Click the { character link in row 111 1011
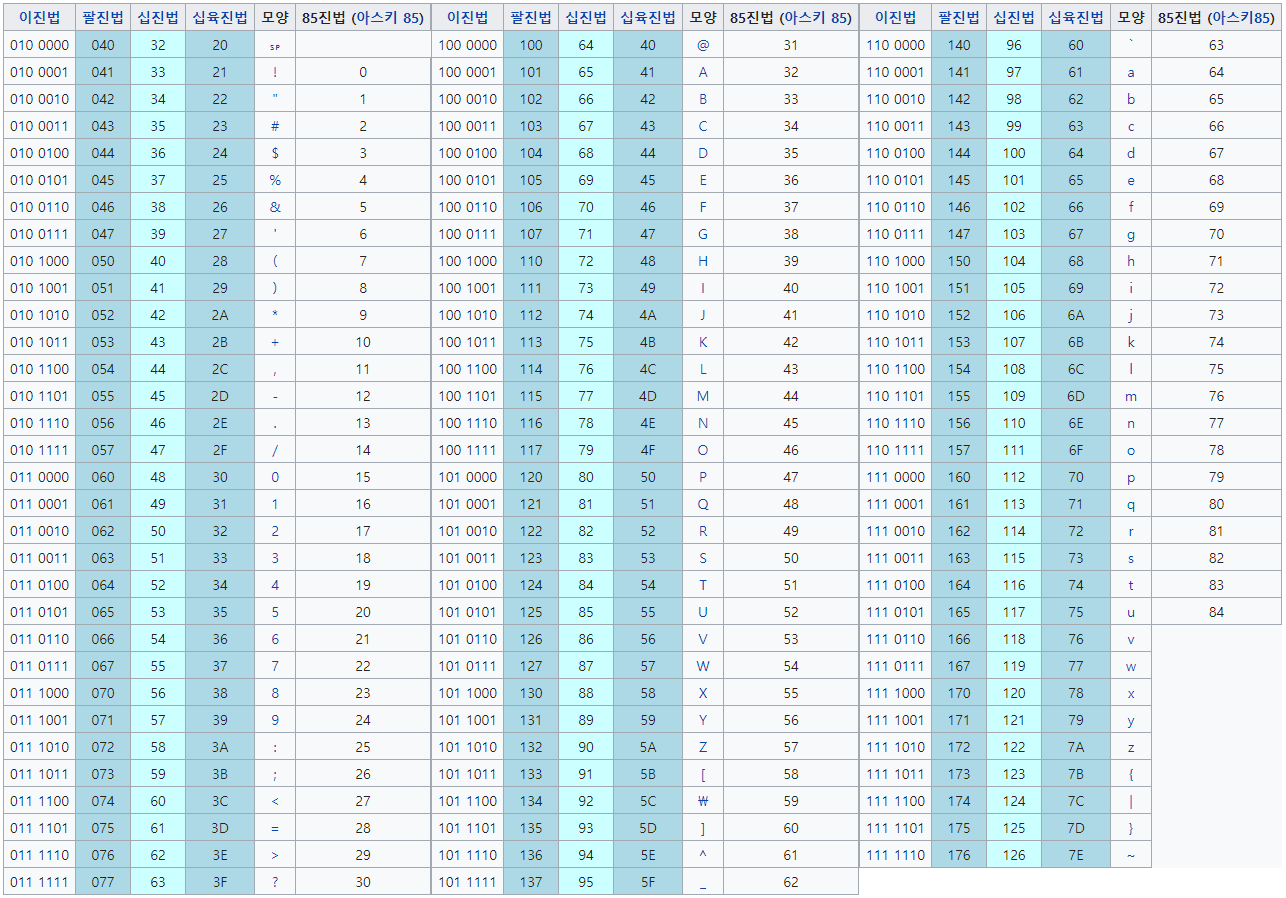The height and width of the screenshot is (898, 1286). (1131, 774)
